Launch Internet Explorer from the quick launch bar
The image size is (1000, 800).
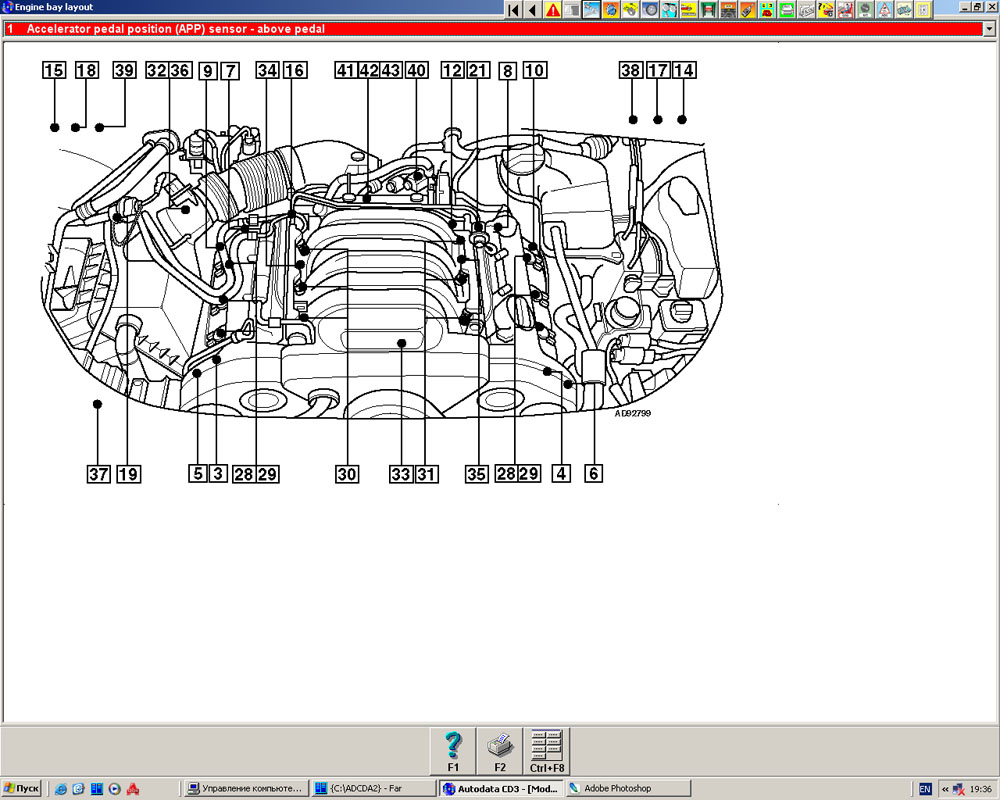tap(61, 788)
